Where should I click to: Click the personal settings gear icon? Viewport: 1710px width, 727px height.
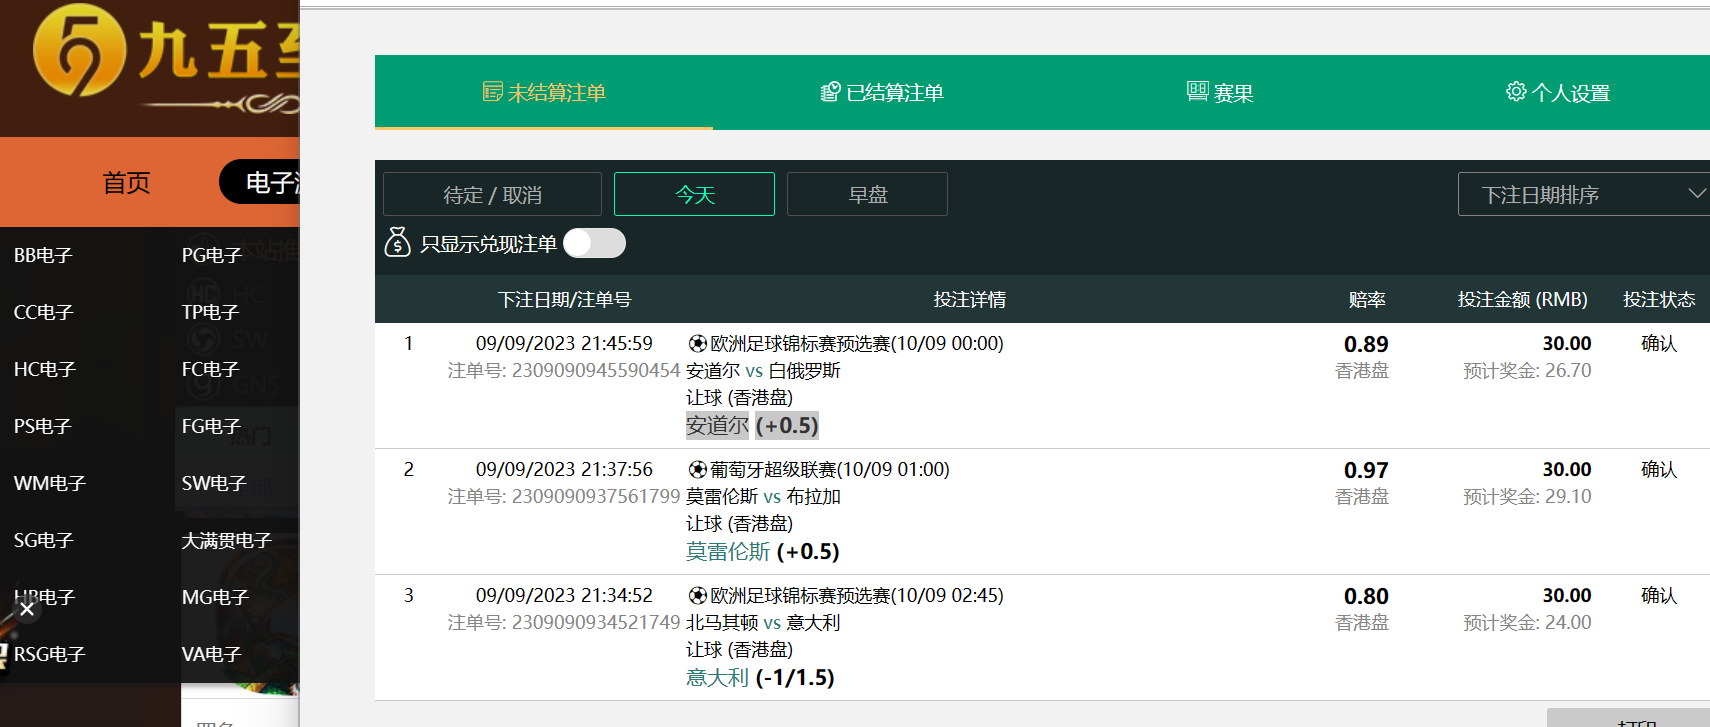tap(1516, 92)
